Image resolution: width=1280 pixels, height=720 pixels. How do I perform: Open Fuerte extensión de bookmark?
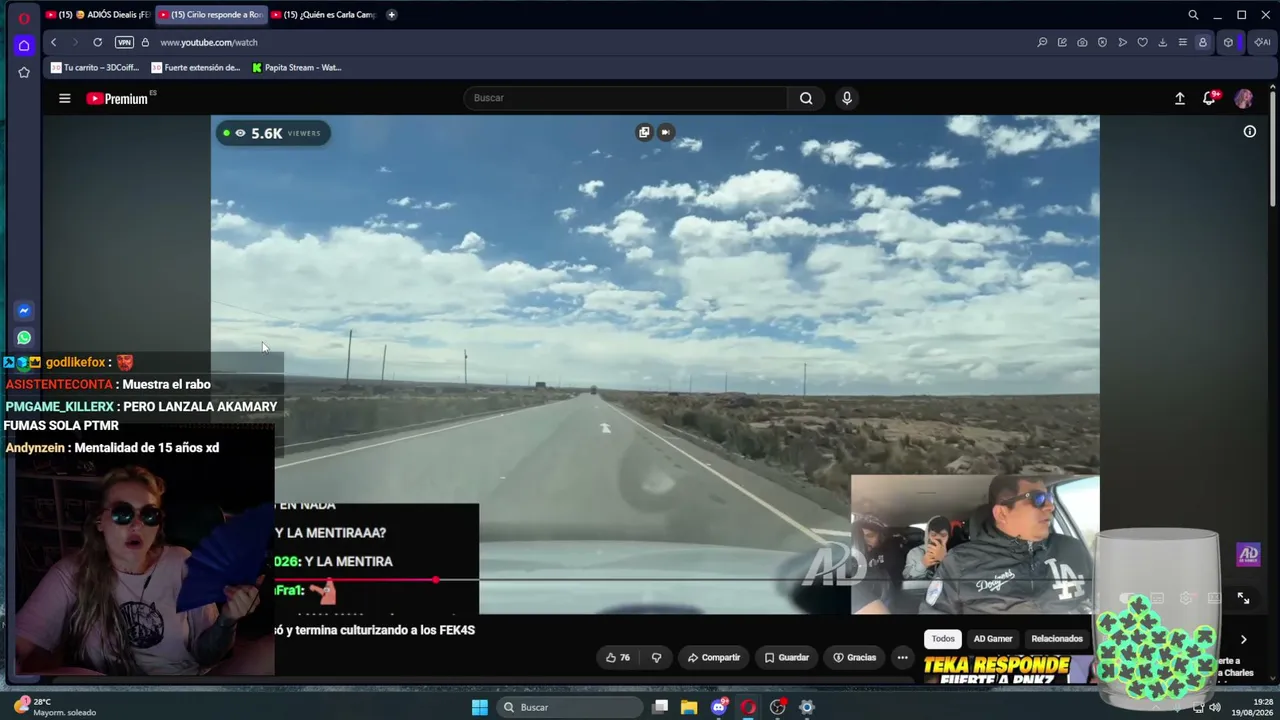(x=196, y=68)
